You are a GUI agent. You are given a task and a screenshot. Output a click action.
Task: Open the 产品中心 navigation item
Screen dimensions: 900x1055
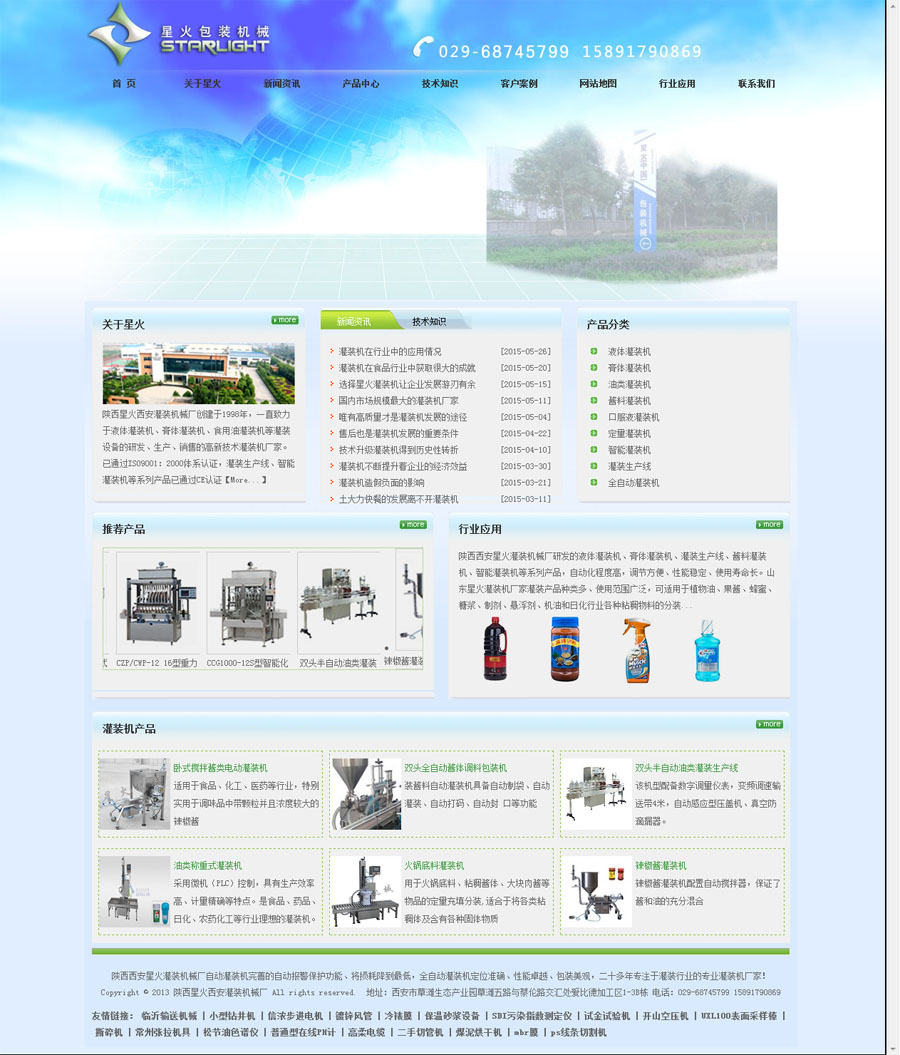[x=360, y=84]
